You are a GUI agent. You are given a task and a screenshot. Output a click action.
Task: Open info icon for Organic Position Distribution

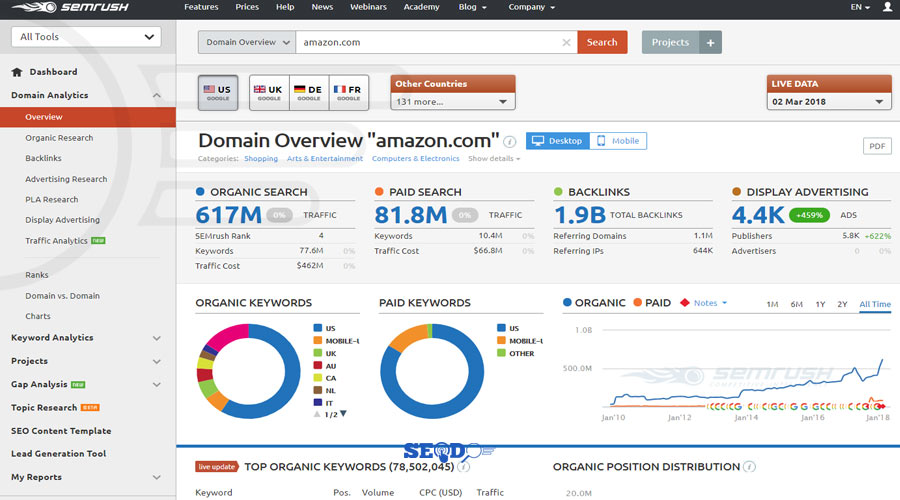749,467
